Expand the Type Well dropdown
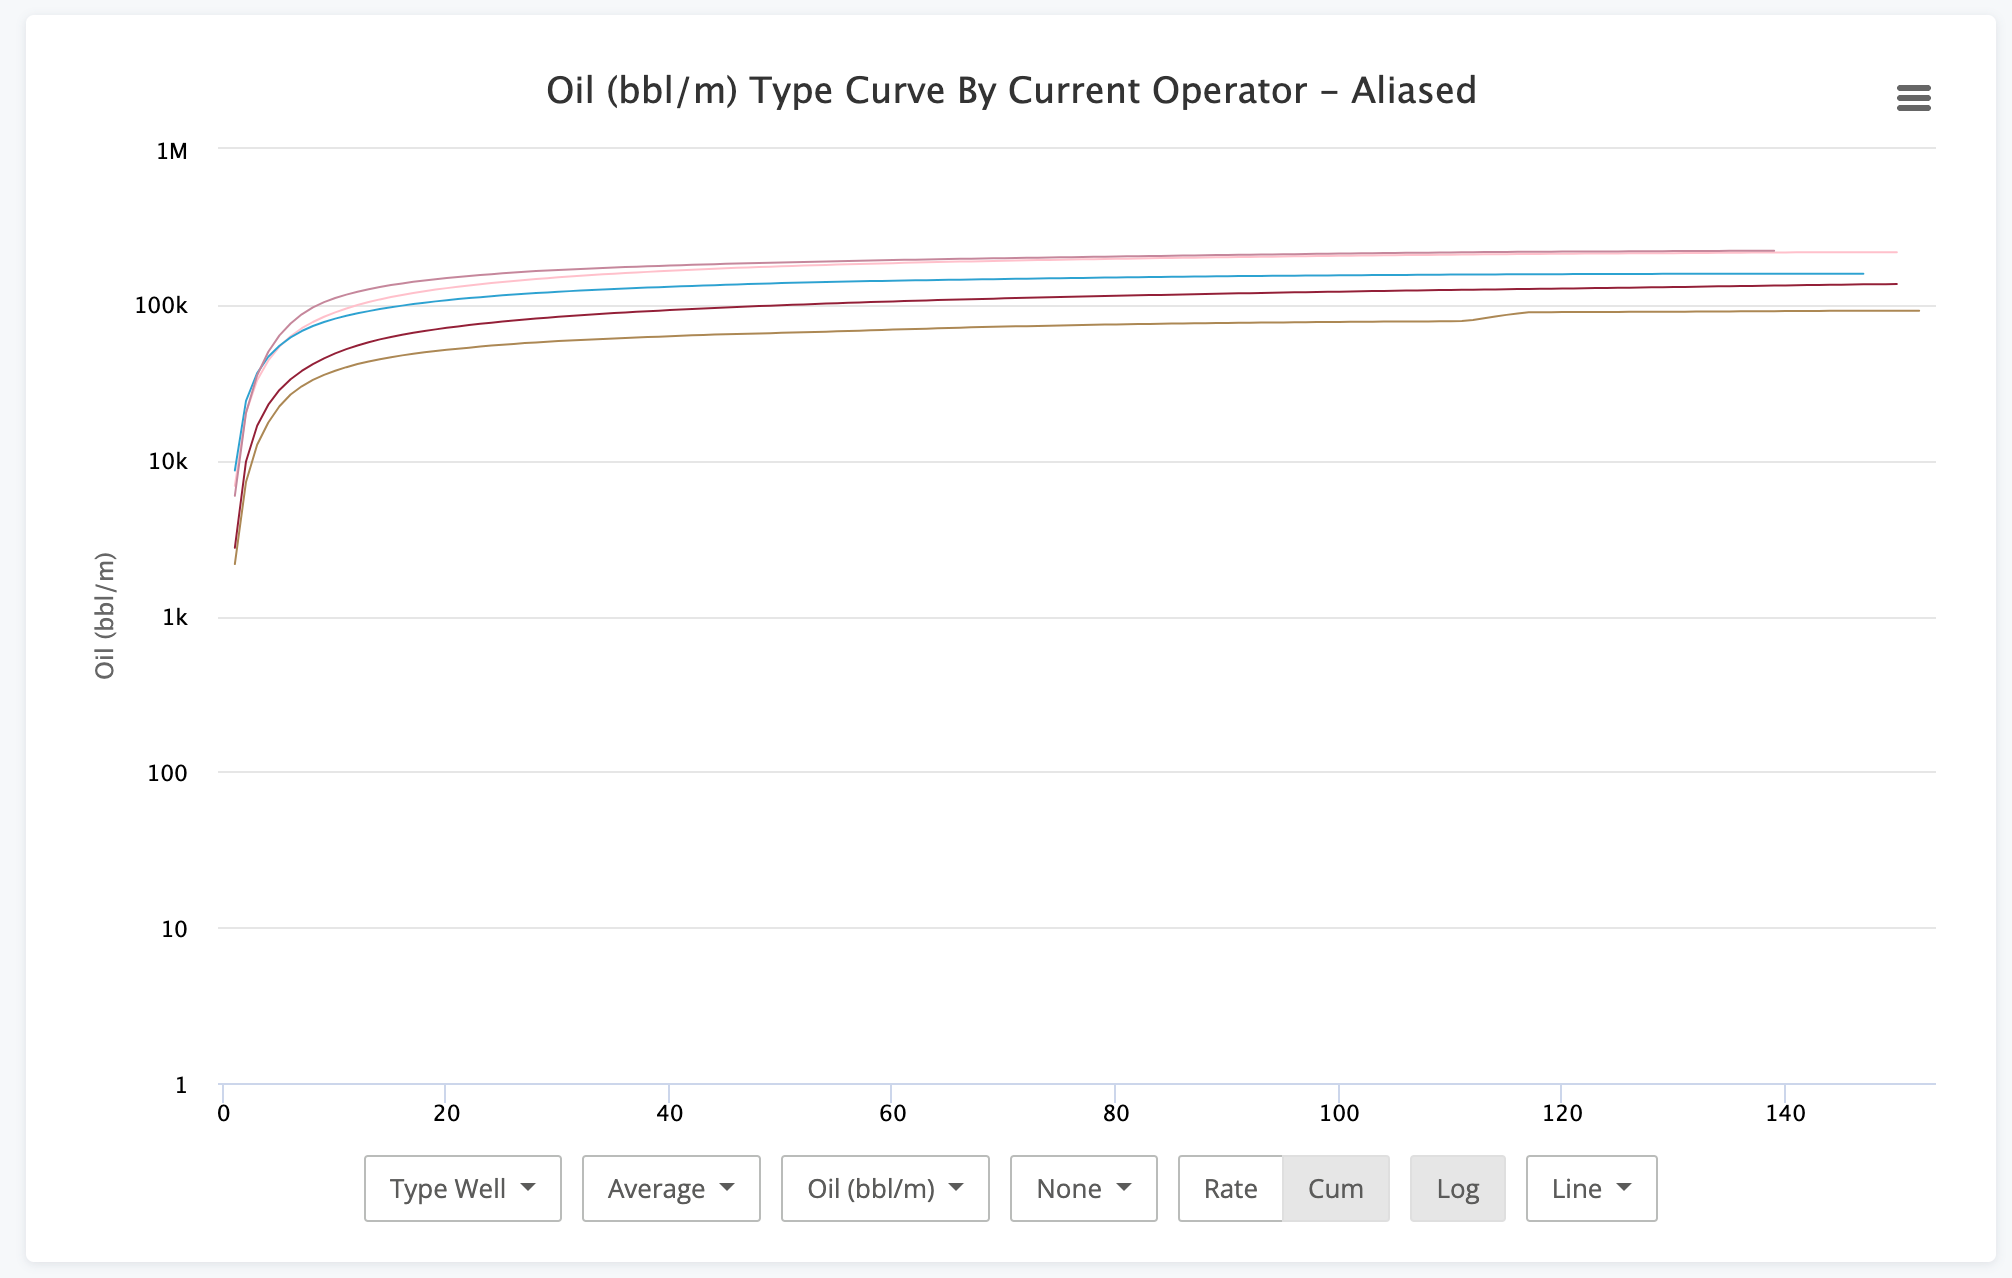Image resolution: width=2012 pixels, height=1278 pixels. pos(462,1188)
